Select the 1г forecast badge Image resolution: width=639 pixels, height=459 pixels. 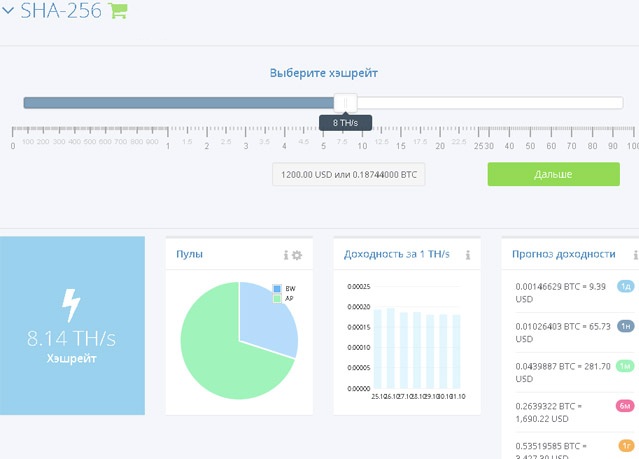pyautogui.click(x=626, y=446)
